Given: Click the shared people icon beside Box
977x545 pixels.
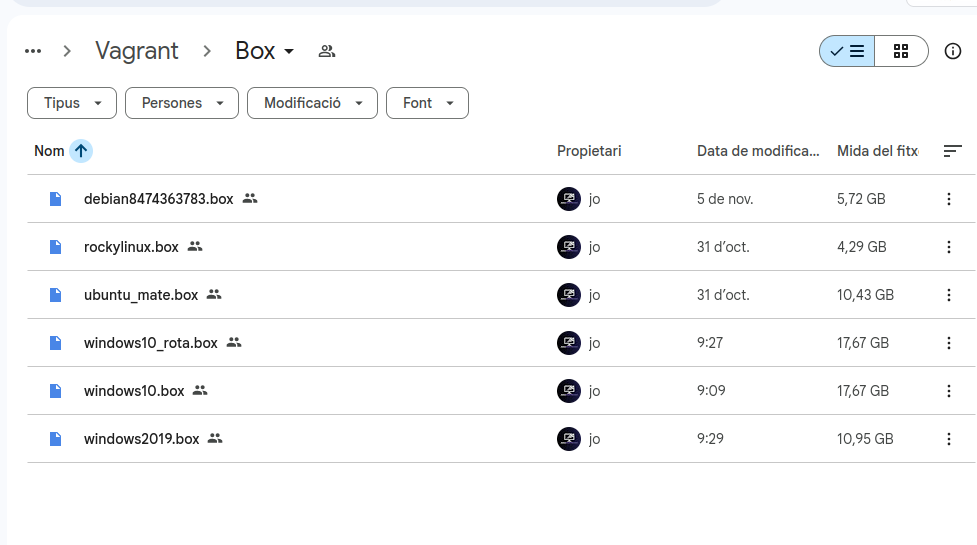Looking at the screenshot, I should pyautogui.click(x=326, y=51).
